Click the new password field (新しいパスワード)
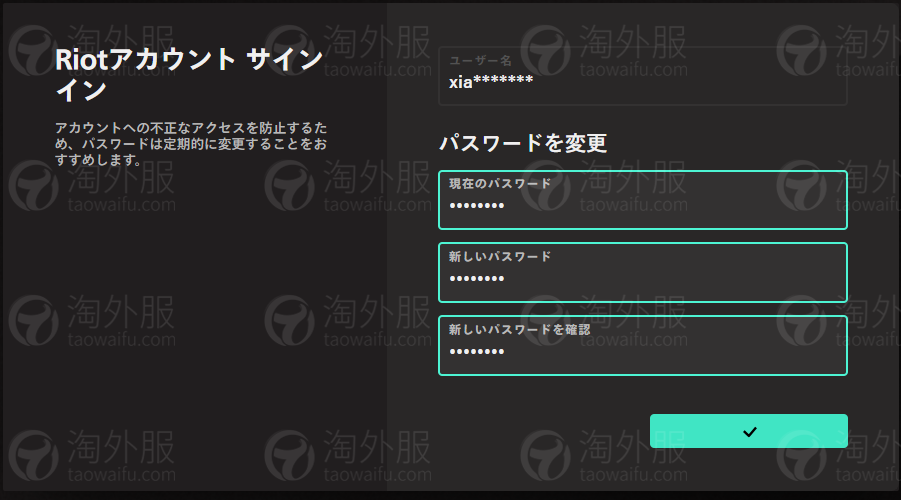Viewport: 901px width, 500px height. point(642,272)
